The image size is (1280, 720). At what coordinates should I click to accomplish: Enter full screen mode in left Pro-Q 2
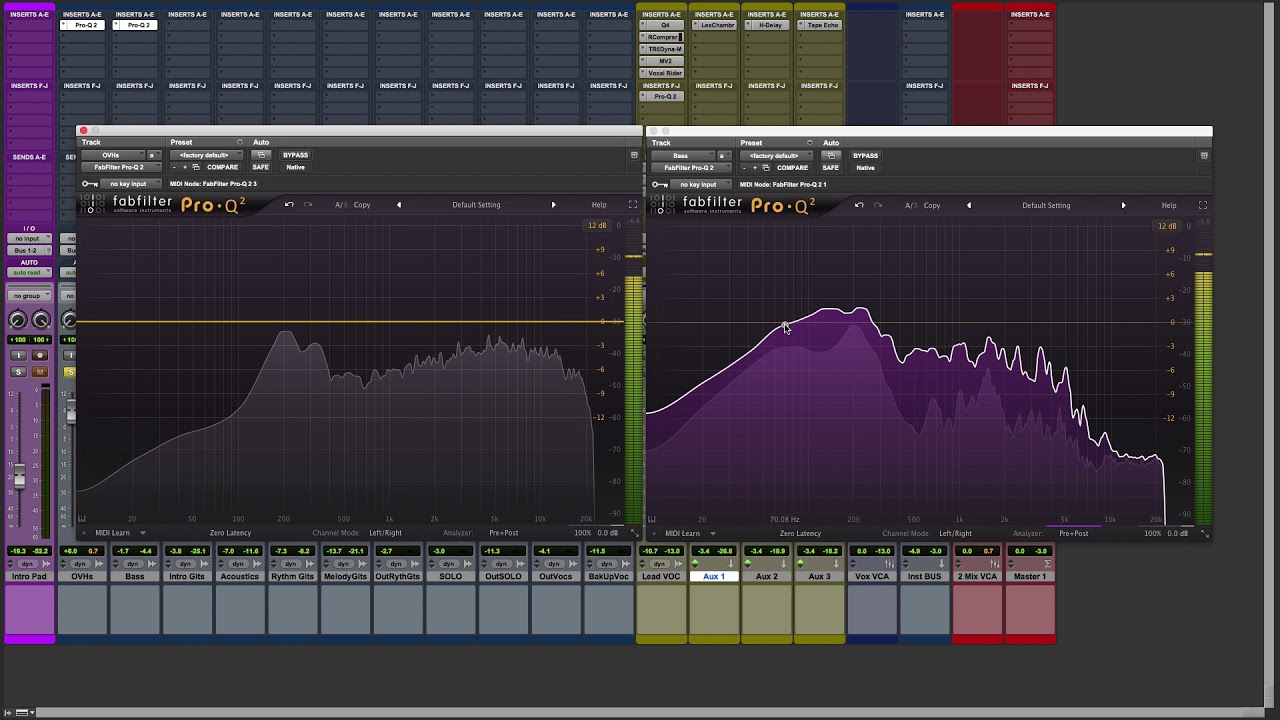click(633, 205)
